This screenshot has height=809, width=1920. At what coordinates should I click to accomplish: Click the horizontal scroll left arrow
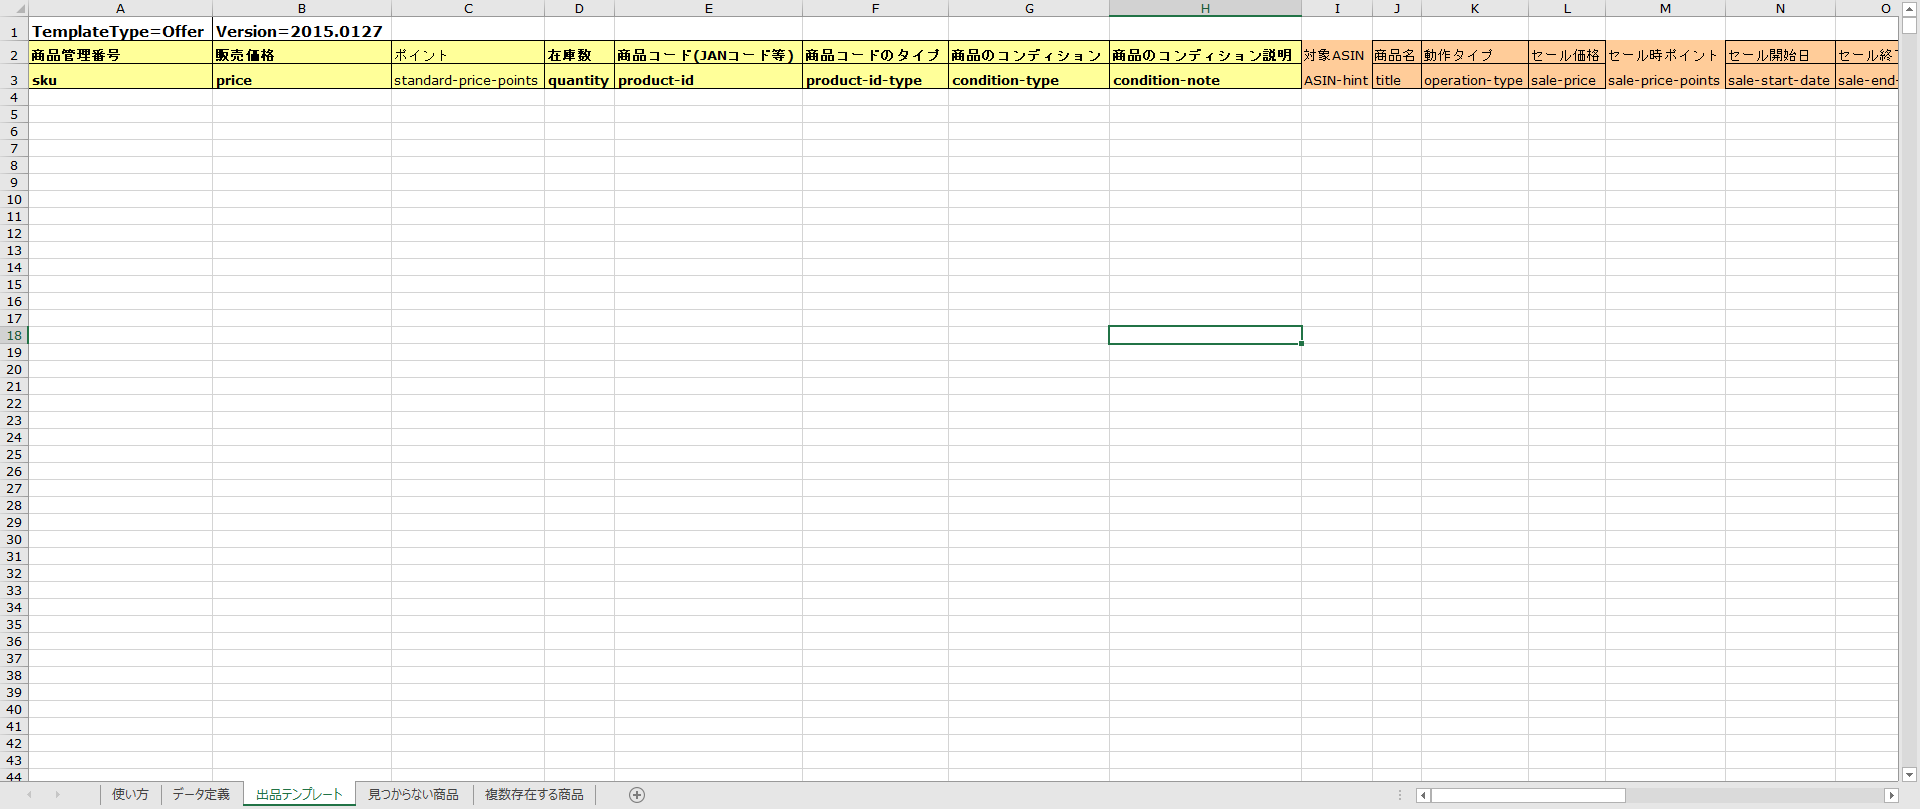pyautogui.click(x=1423, y=796)
